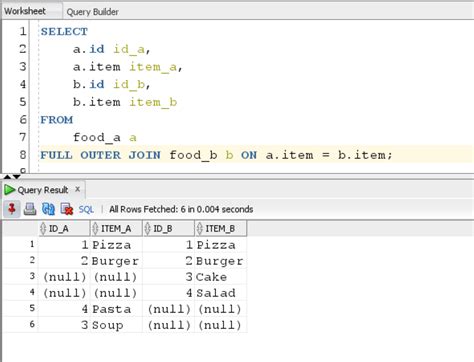Click the print results icon
474x362 pixels.
(x=30, y=209)
